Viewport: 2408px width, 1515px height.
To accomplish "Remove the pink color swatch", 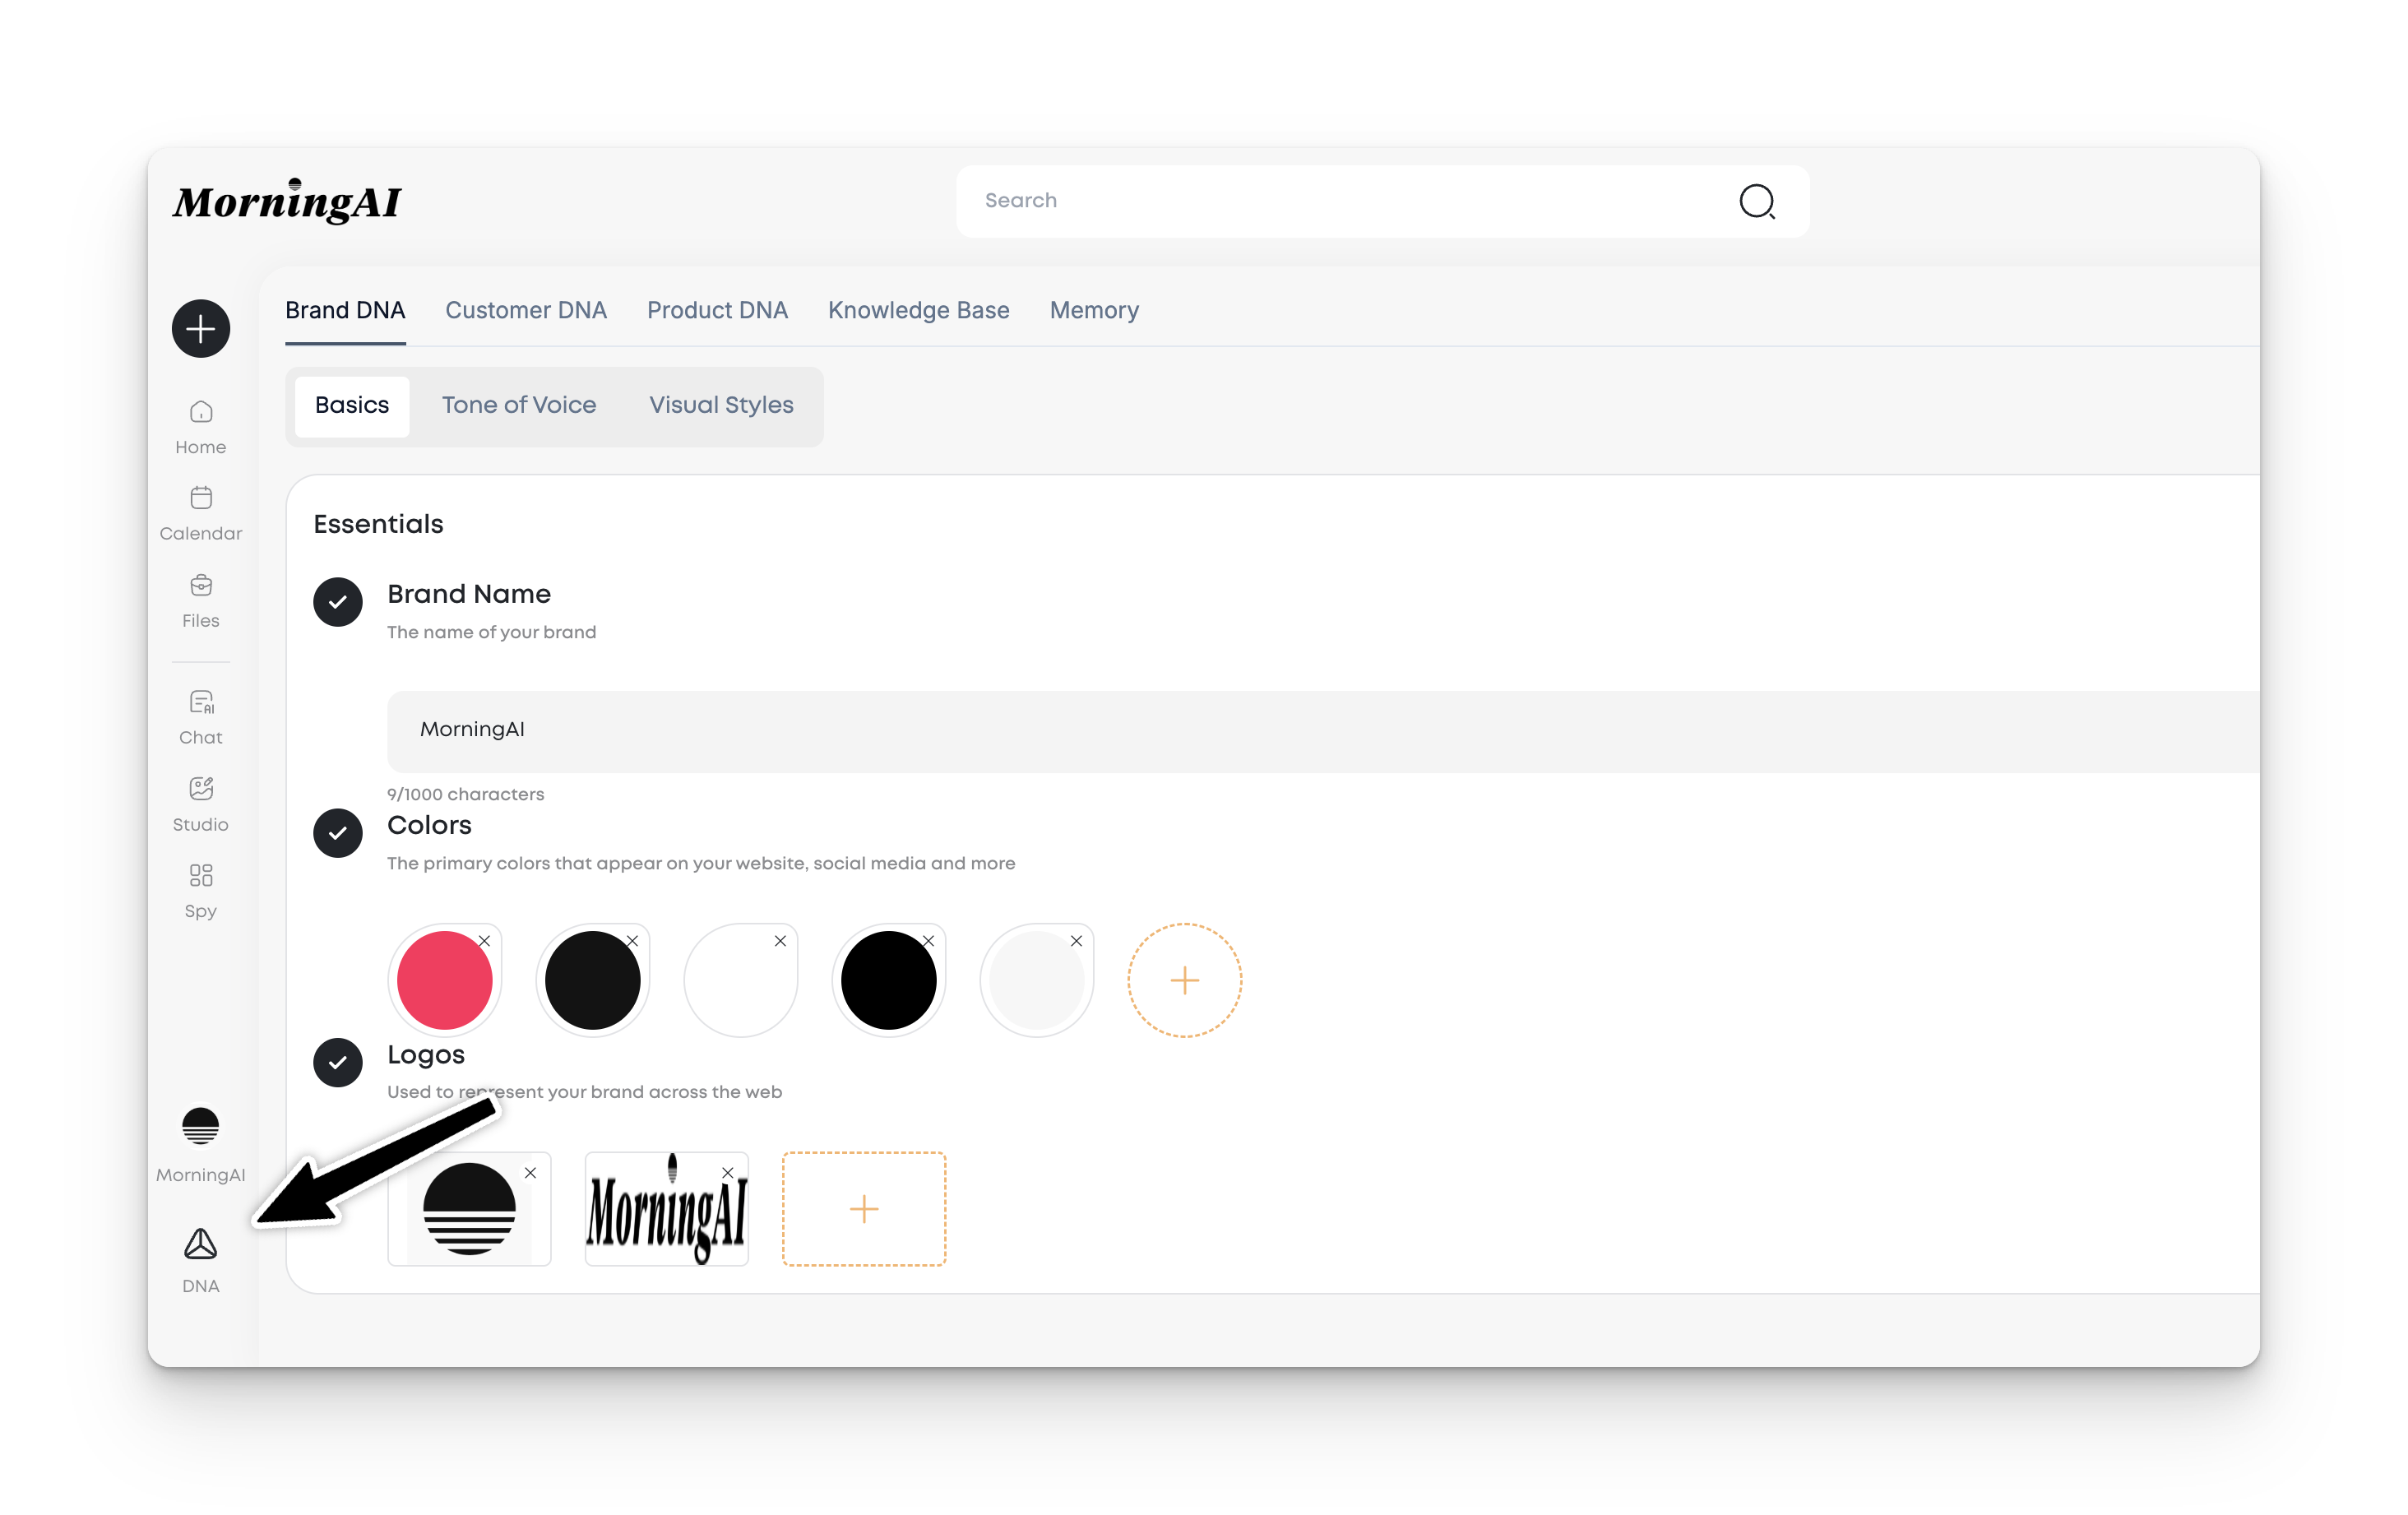I will click(x=484, y=941).
